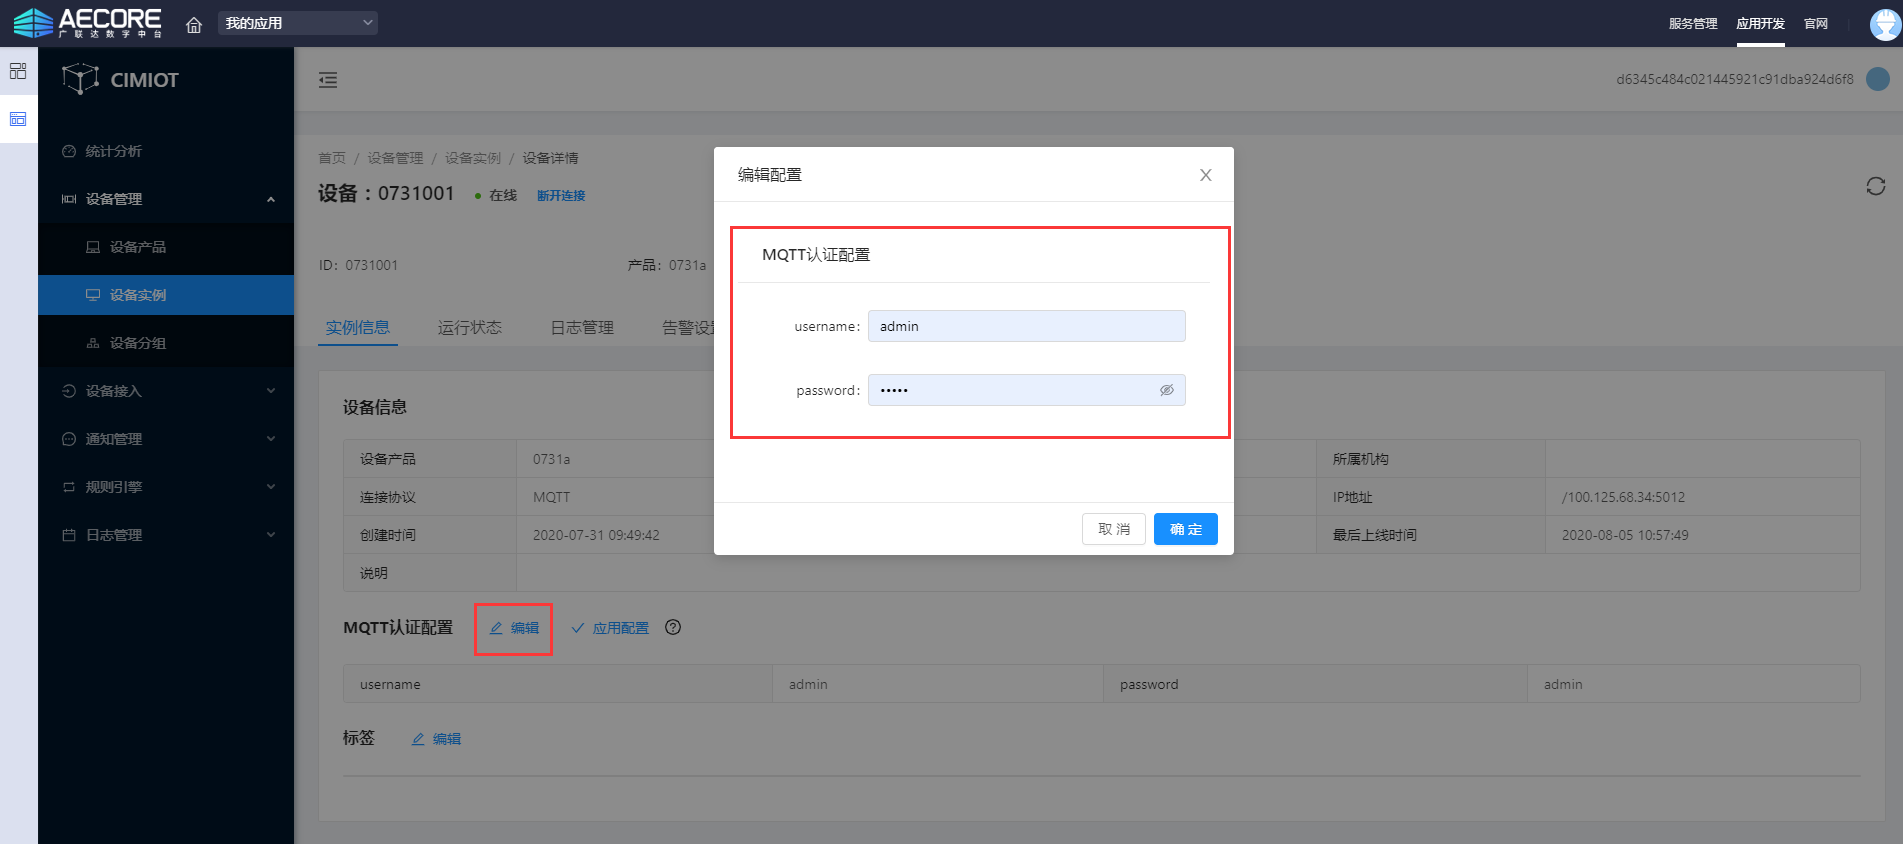Click the help question mark icon
This screenshot has height=844, width=1903.
(x=673, y=627)
